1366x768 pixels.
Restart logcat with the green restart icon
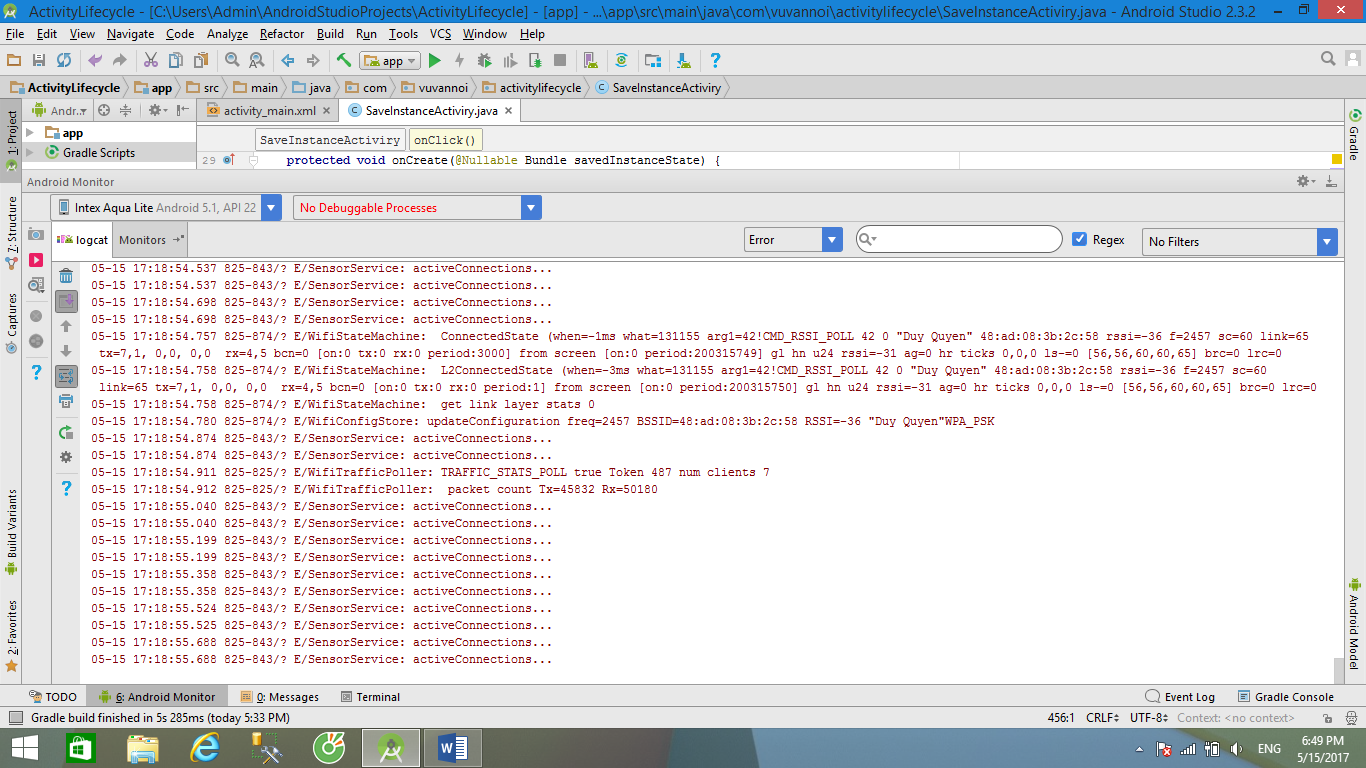pos(66,432)
